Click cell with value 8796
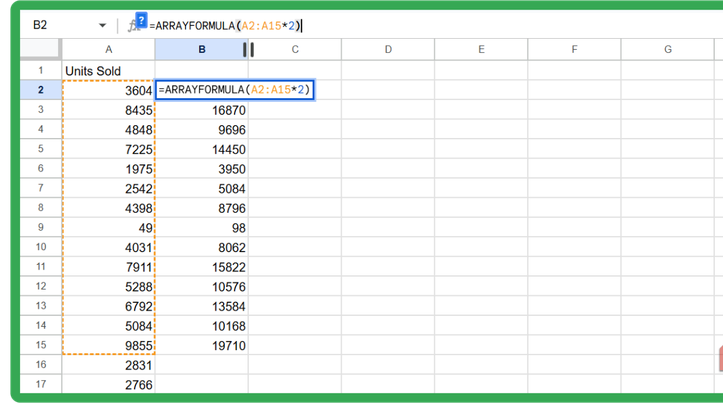The height and width of the screenshot is (403, 723). 201,208
